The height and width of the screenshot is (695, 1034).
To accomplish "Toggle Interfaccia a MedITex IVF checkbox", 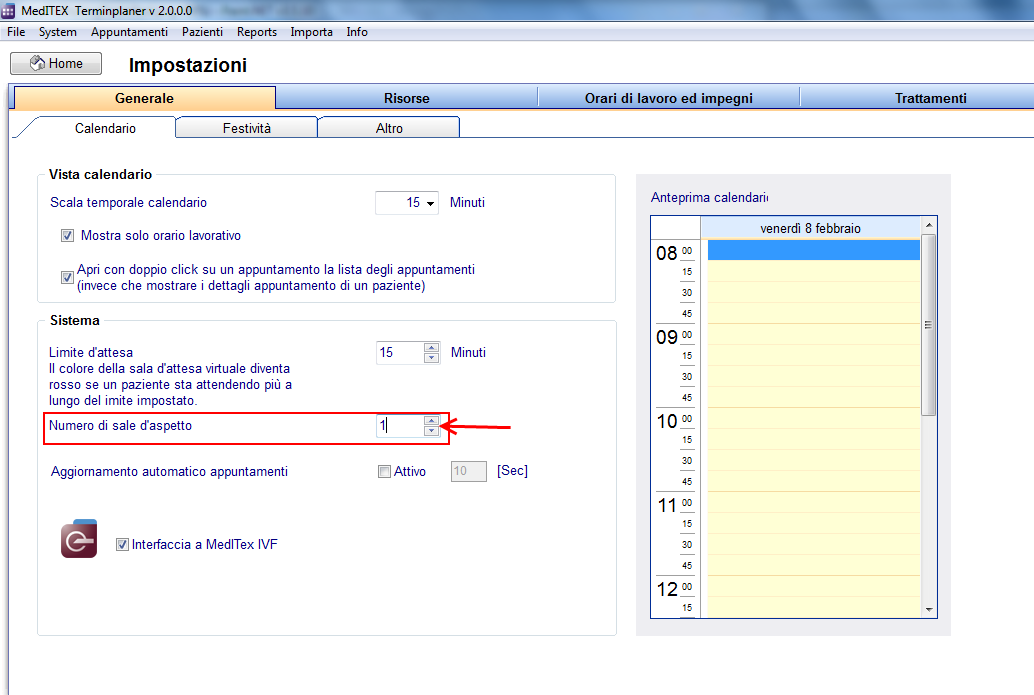I will coord(122,545).
